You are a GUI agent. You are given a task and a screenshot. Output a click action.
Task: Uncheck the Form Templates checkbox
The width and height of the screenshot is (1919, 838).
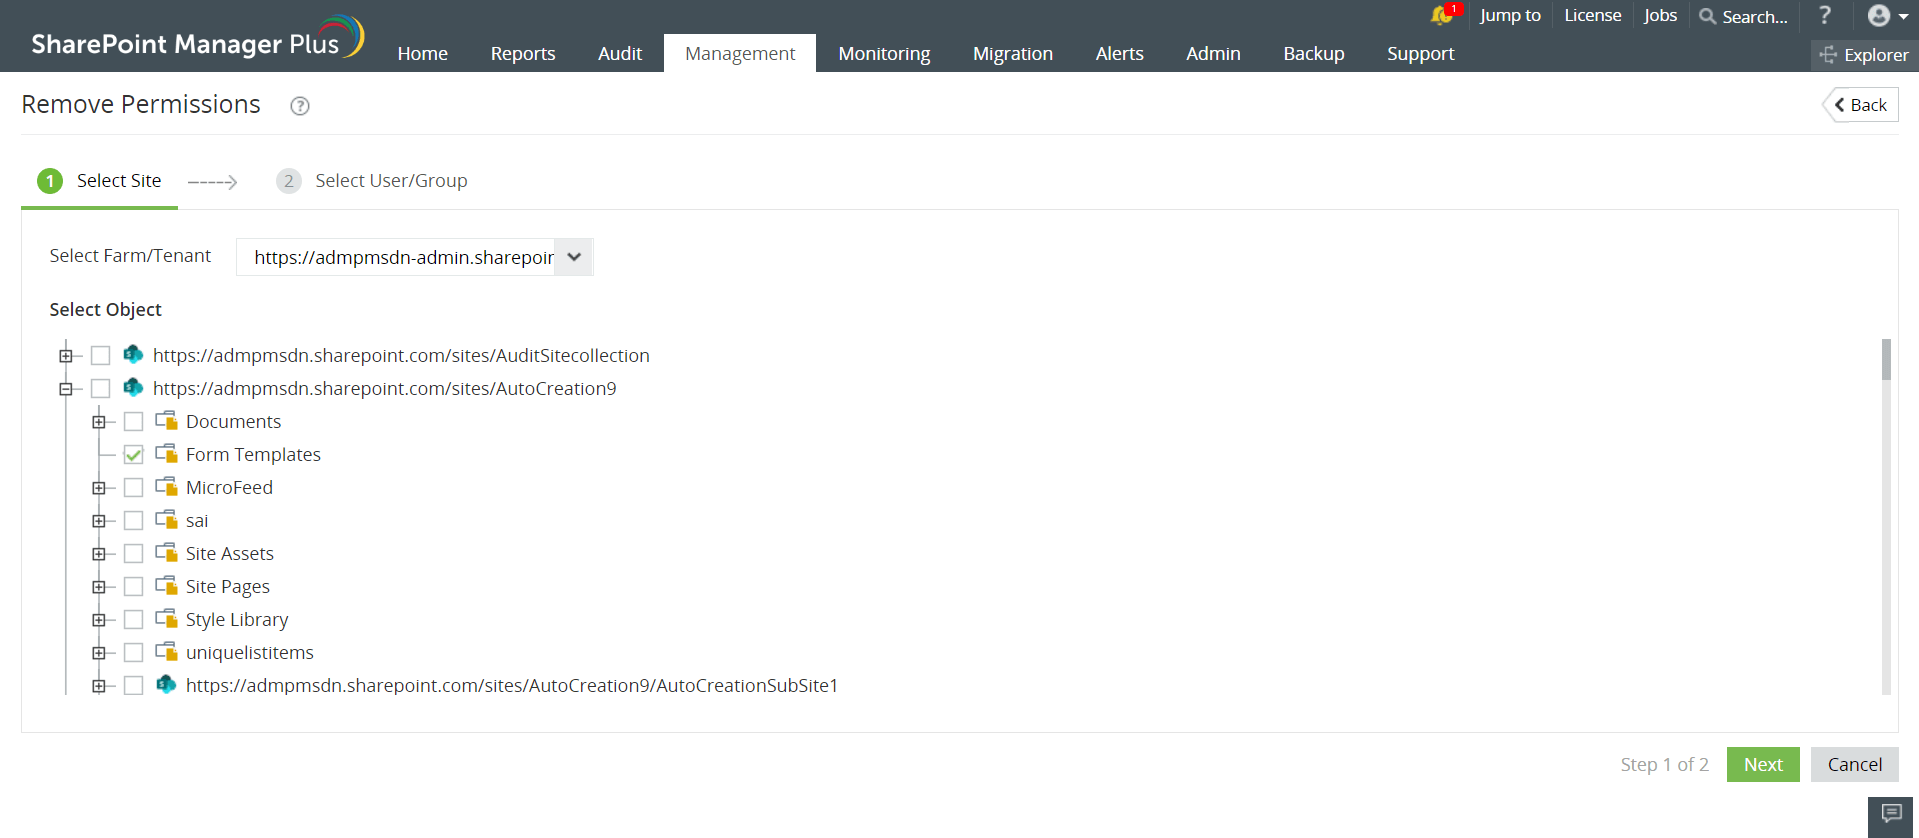click(133, 454)
